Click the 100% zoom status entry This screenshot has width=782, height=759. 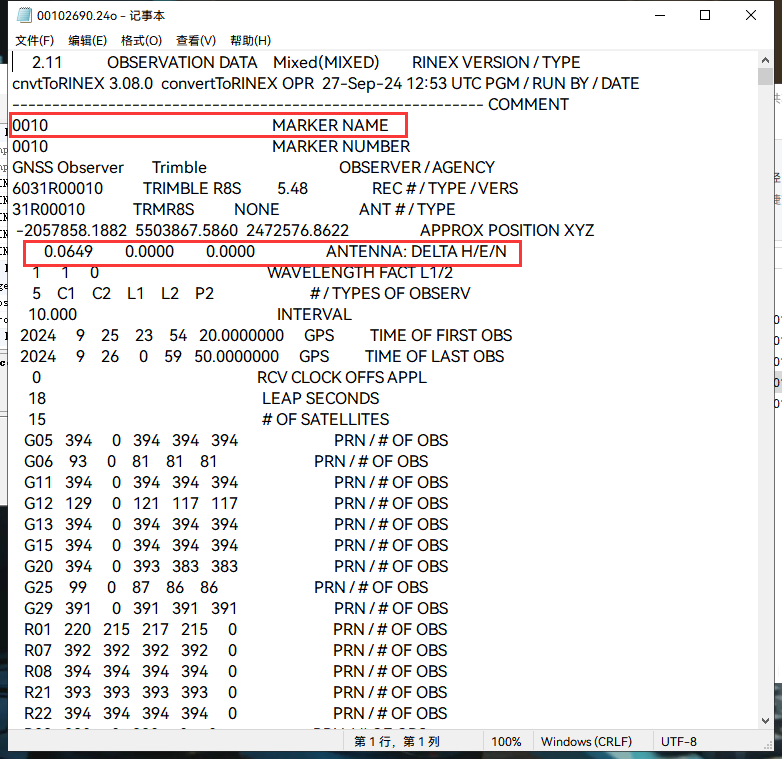pyautogui.click(x=506, y=742)
